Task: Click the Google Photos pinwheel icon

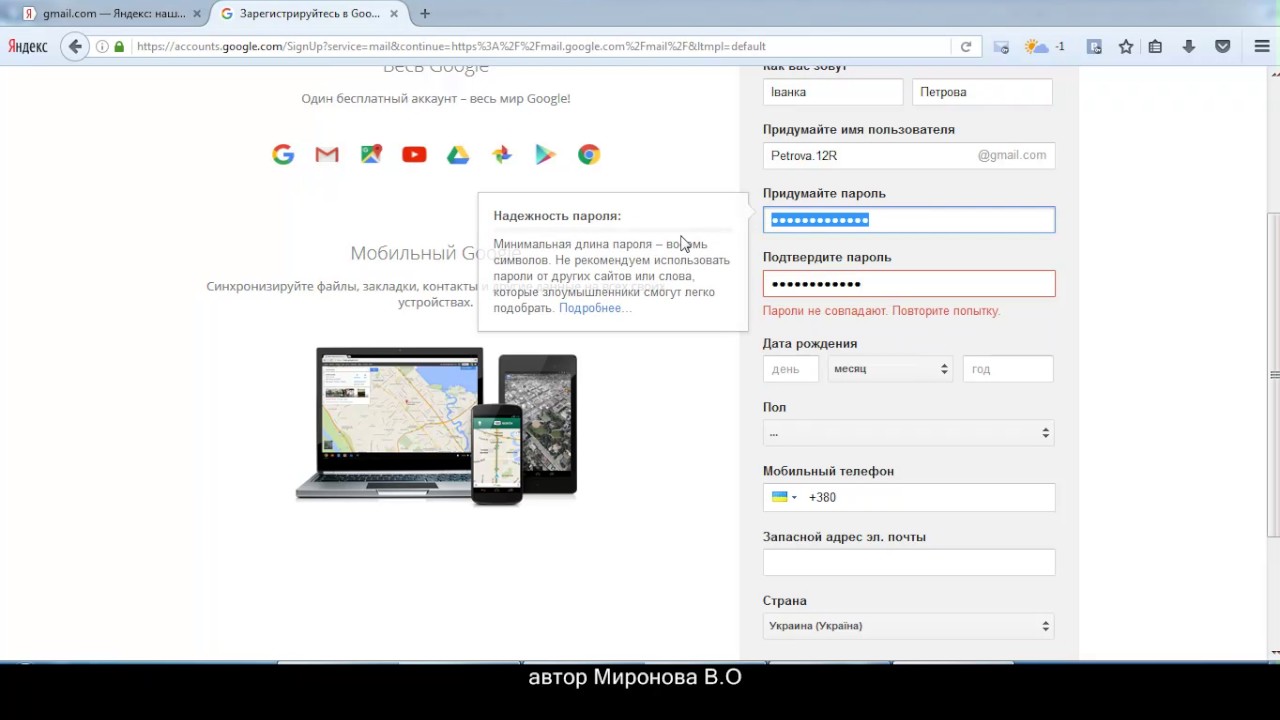Action: pos(502,154)
